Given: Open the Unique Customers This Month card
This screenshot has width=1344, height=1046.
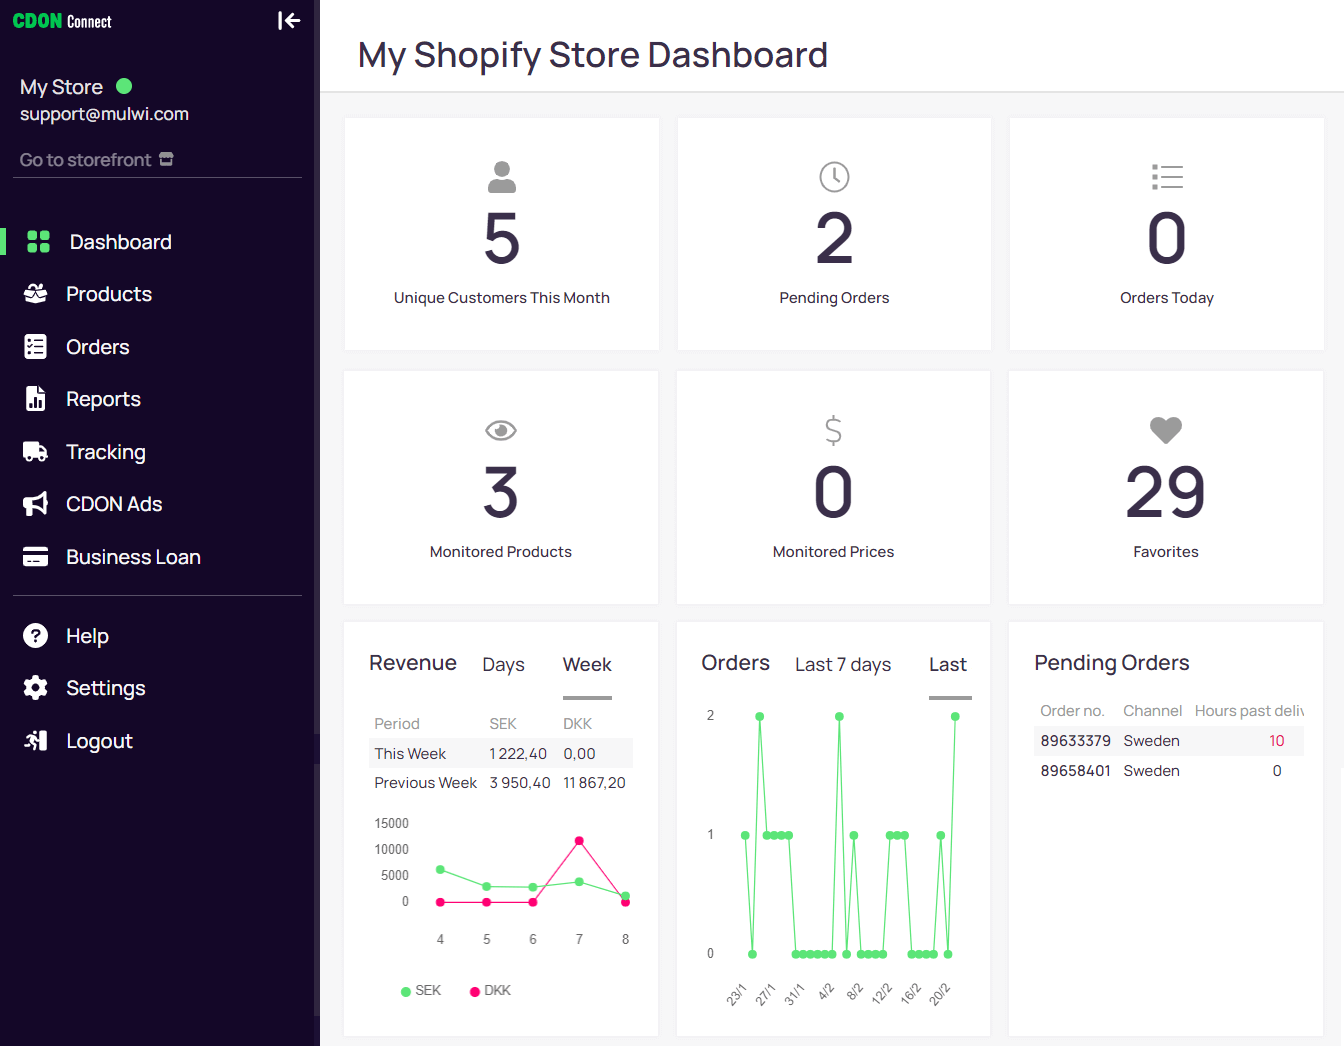Looking at the screenshot, I should [502, 234].
